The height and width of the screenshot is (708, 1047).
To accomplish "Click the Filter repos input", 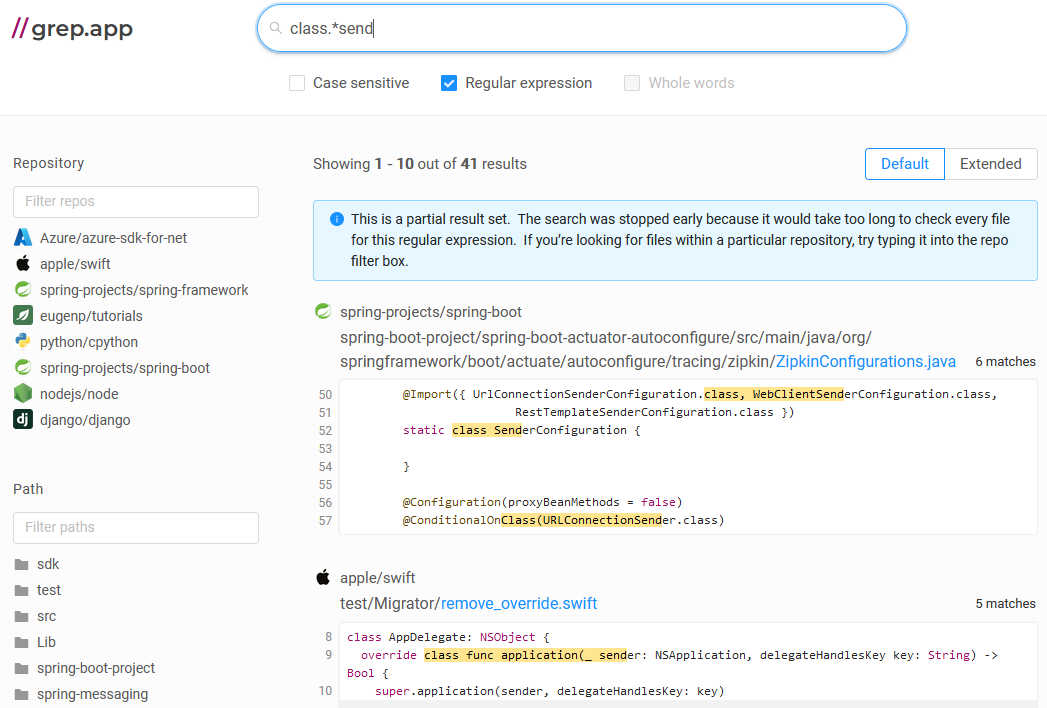I will coord(136,201).
